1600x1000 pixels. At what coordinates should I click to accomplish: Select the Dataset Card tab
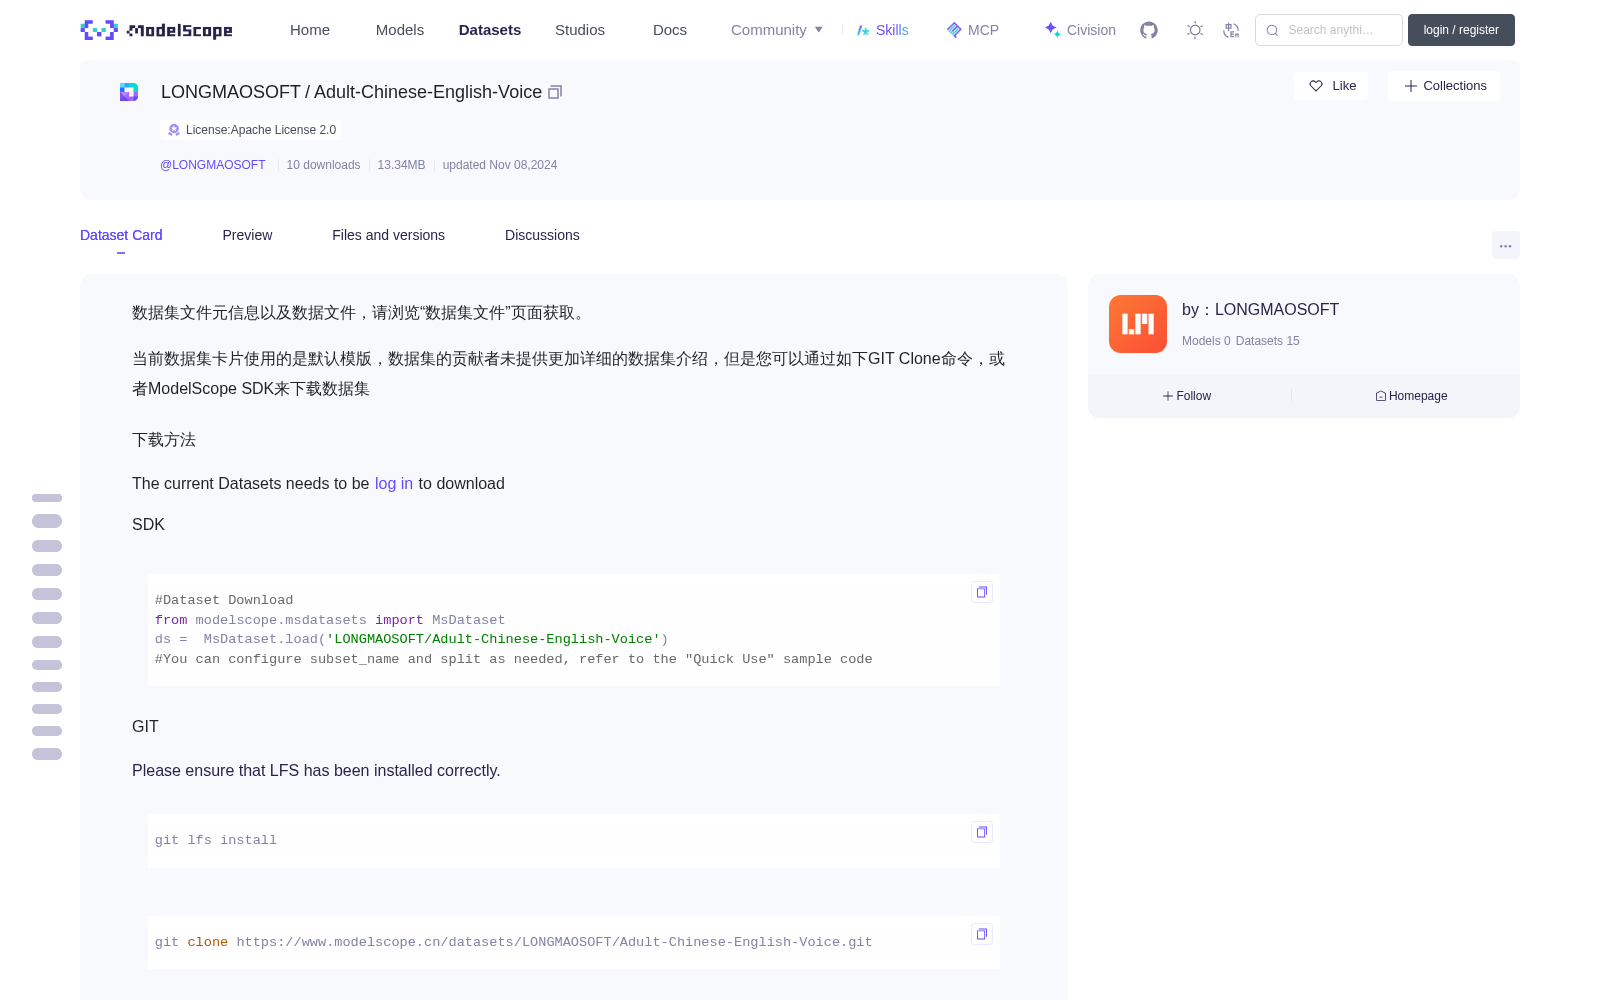coord(121,235)
